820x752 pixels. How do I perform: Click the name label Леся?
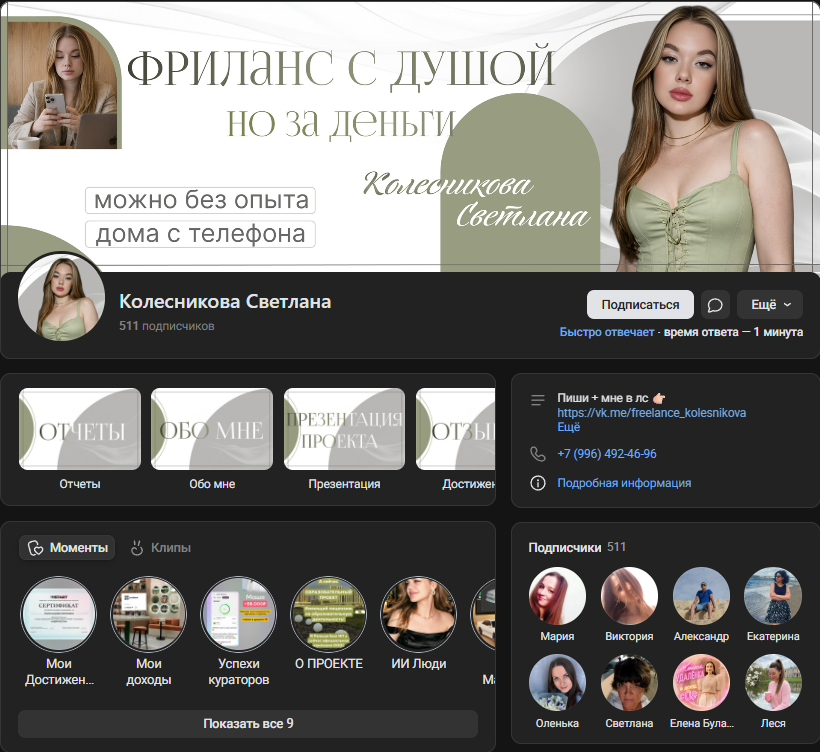(x=773, y=723)
